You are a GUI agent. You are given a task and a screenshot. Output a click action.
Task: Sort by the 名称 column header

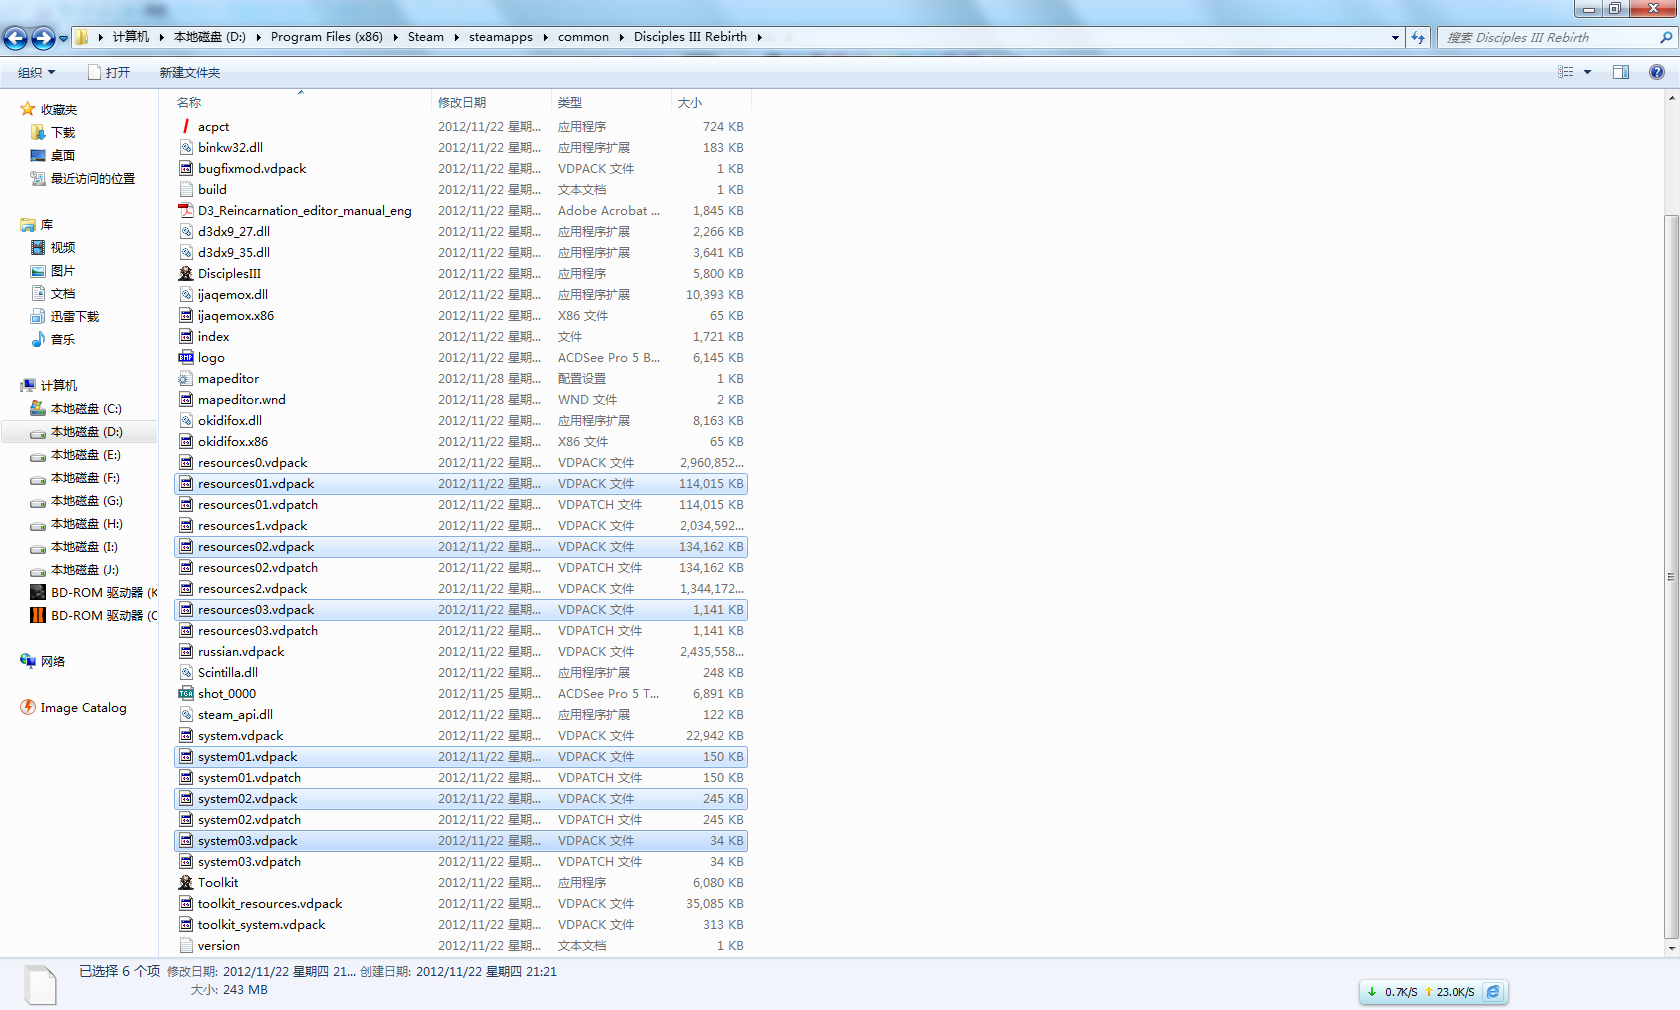[301, 103]
